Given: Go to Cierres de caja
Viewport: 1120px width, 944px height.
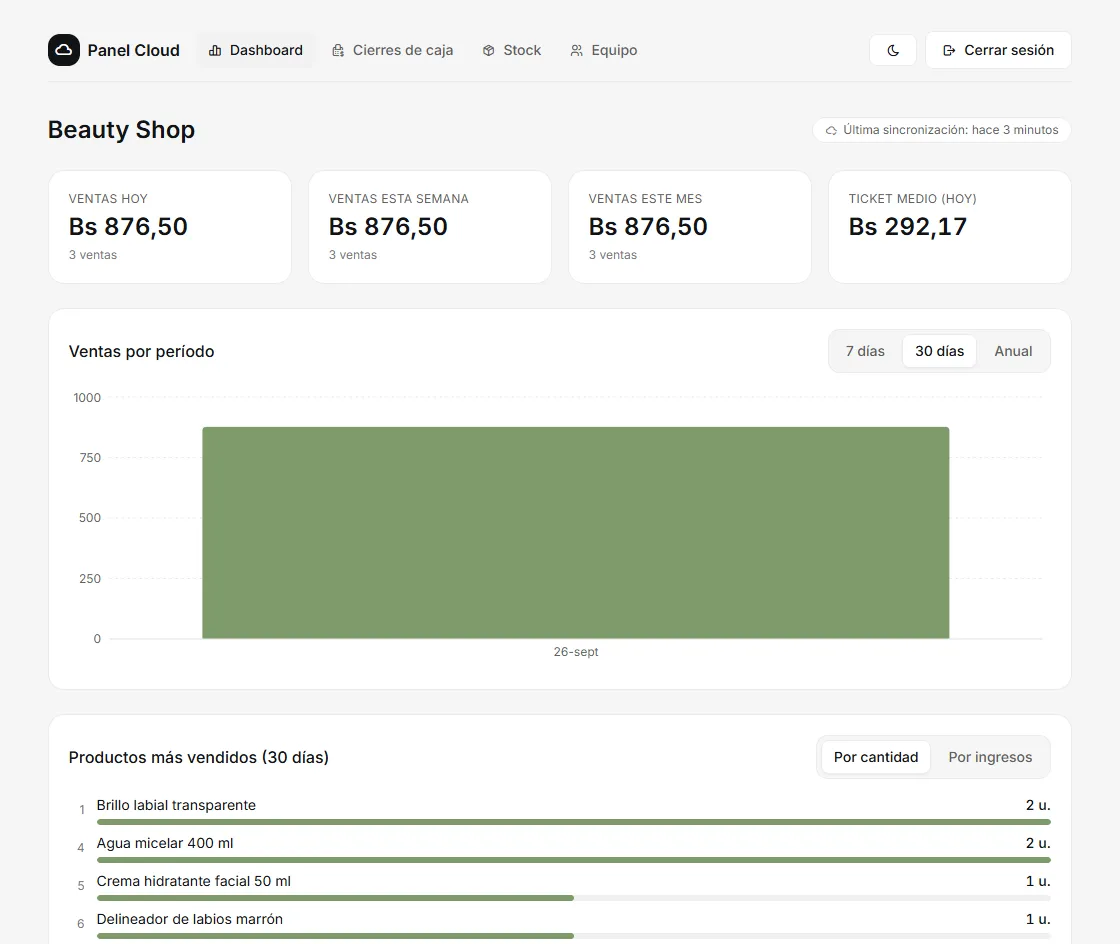Looking at the screenshot, I should [392, 50].
